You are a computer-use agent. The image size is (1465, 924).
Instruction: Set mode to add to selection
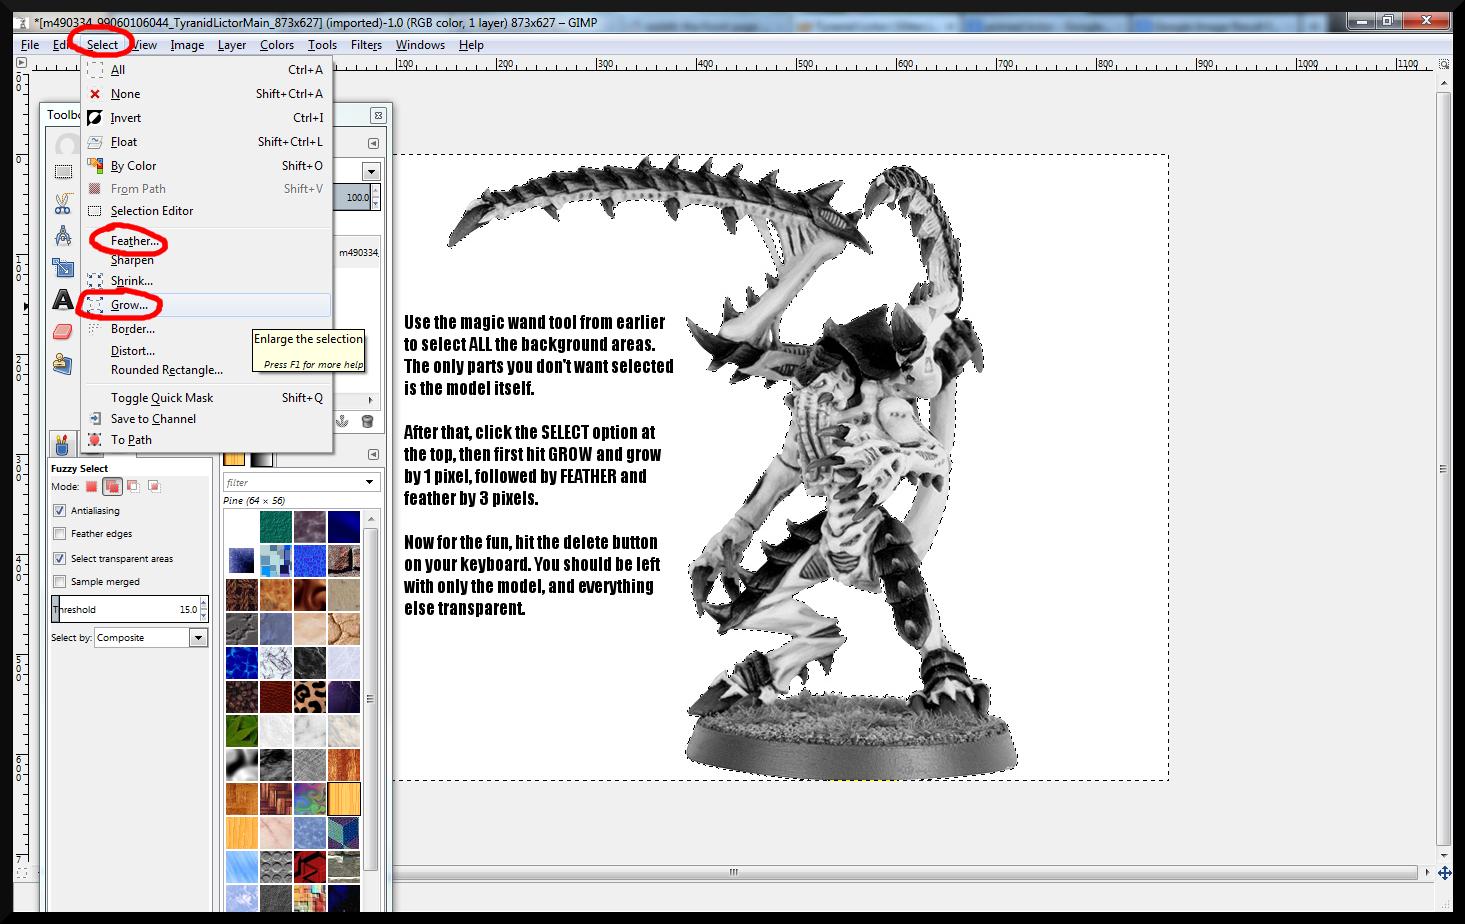112,486
